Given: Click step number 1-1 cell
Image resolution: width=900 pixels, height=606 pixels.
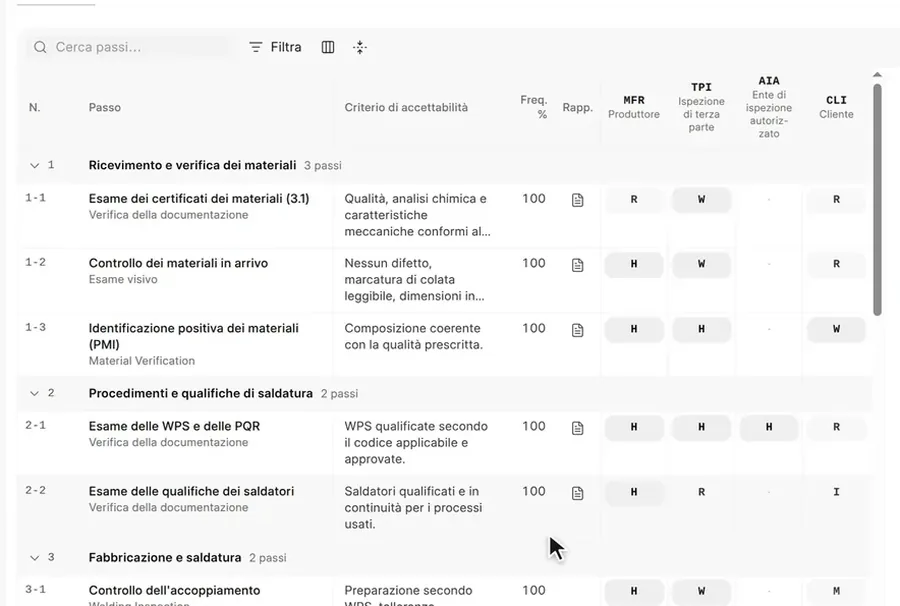Looking at the screenshot, I should [x=35, y=198].
